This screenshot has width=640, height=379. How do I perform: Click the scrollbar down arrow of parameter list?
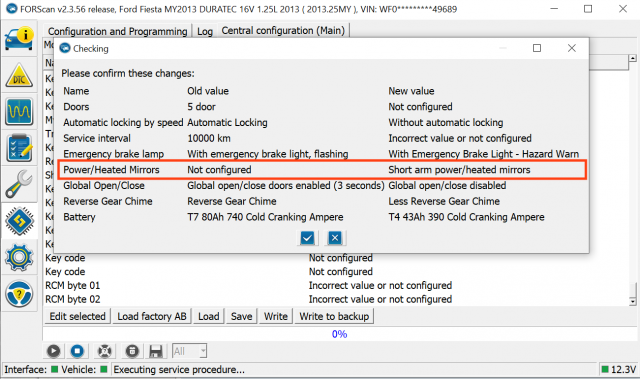point(633,301)
